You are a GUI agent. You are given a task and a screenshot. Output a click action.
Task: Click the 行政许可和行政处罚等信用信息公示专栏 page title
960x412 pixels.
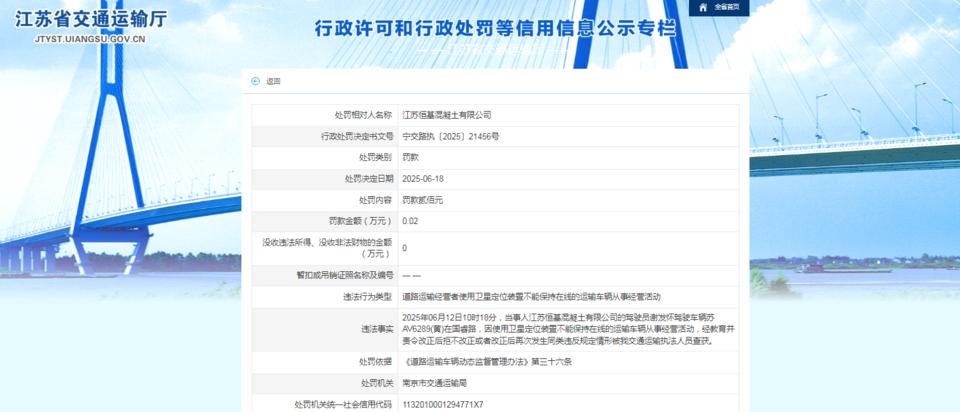[x=495, y=28]
